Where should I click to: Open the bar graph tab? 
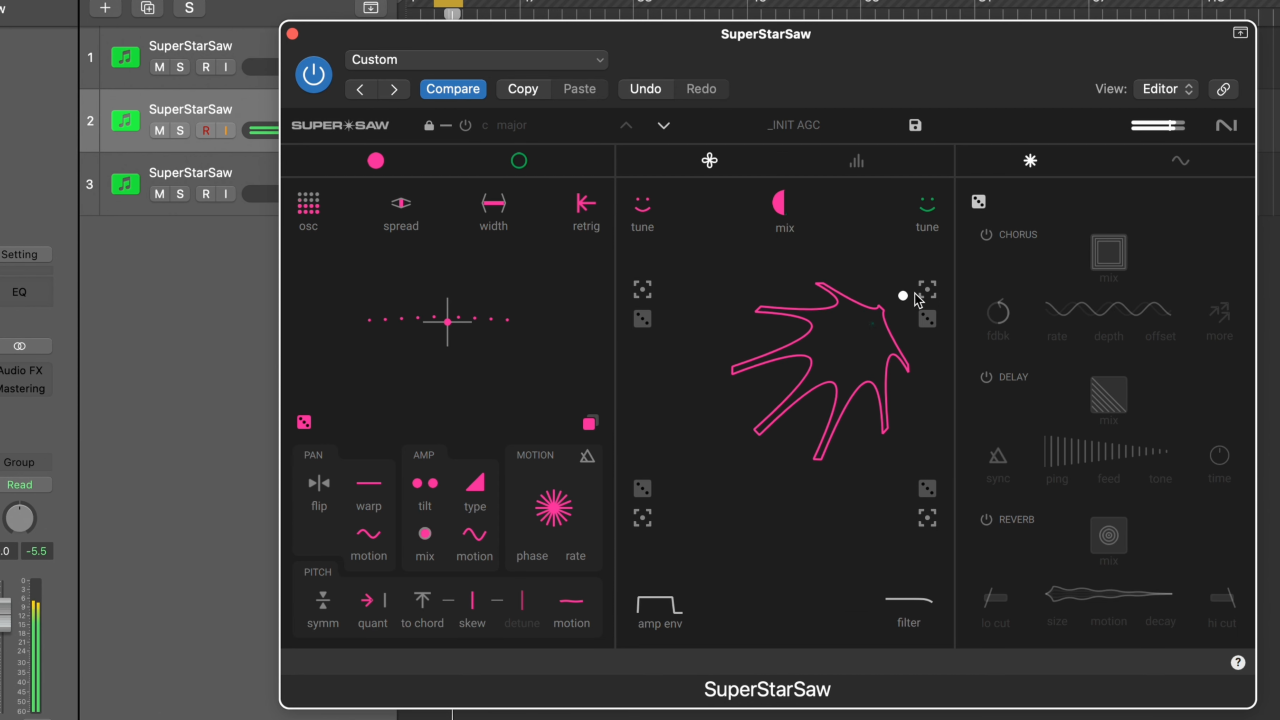click(856, 160)
